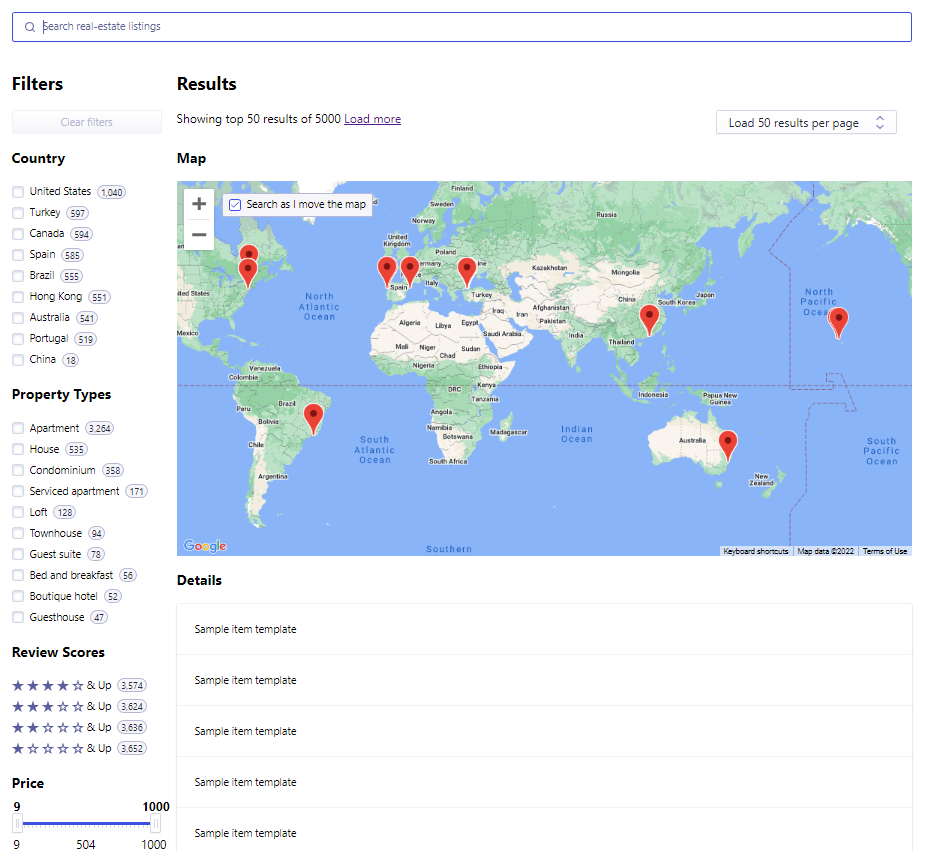The image size is (938, 851).
Task: Check the Bed and breakfast property type
Action: (x=18, y=575)
